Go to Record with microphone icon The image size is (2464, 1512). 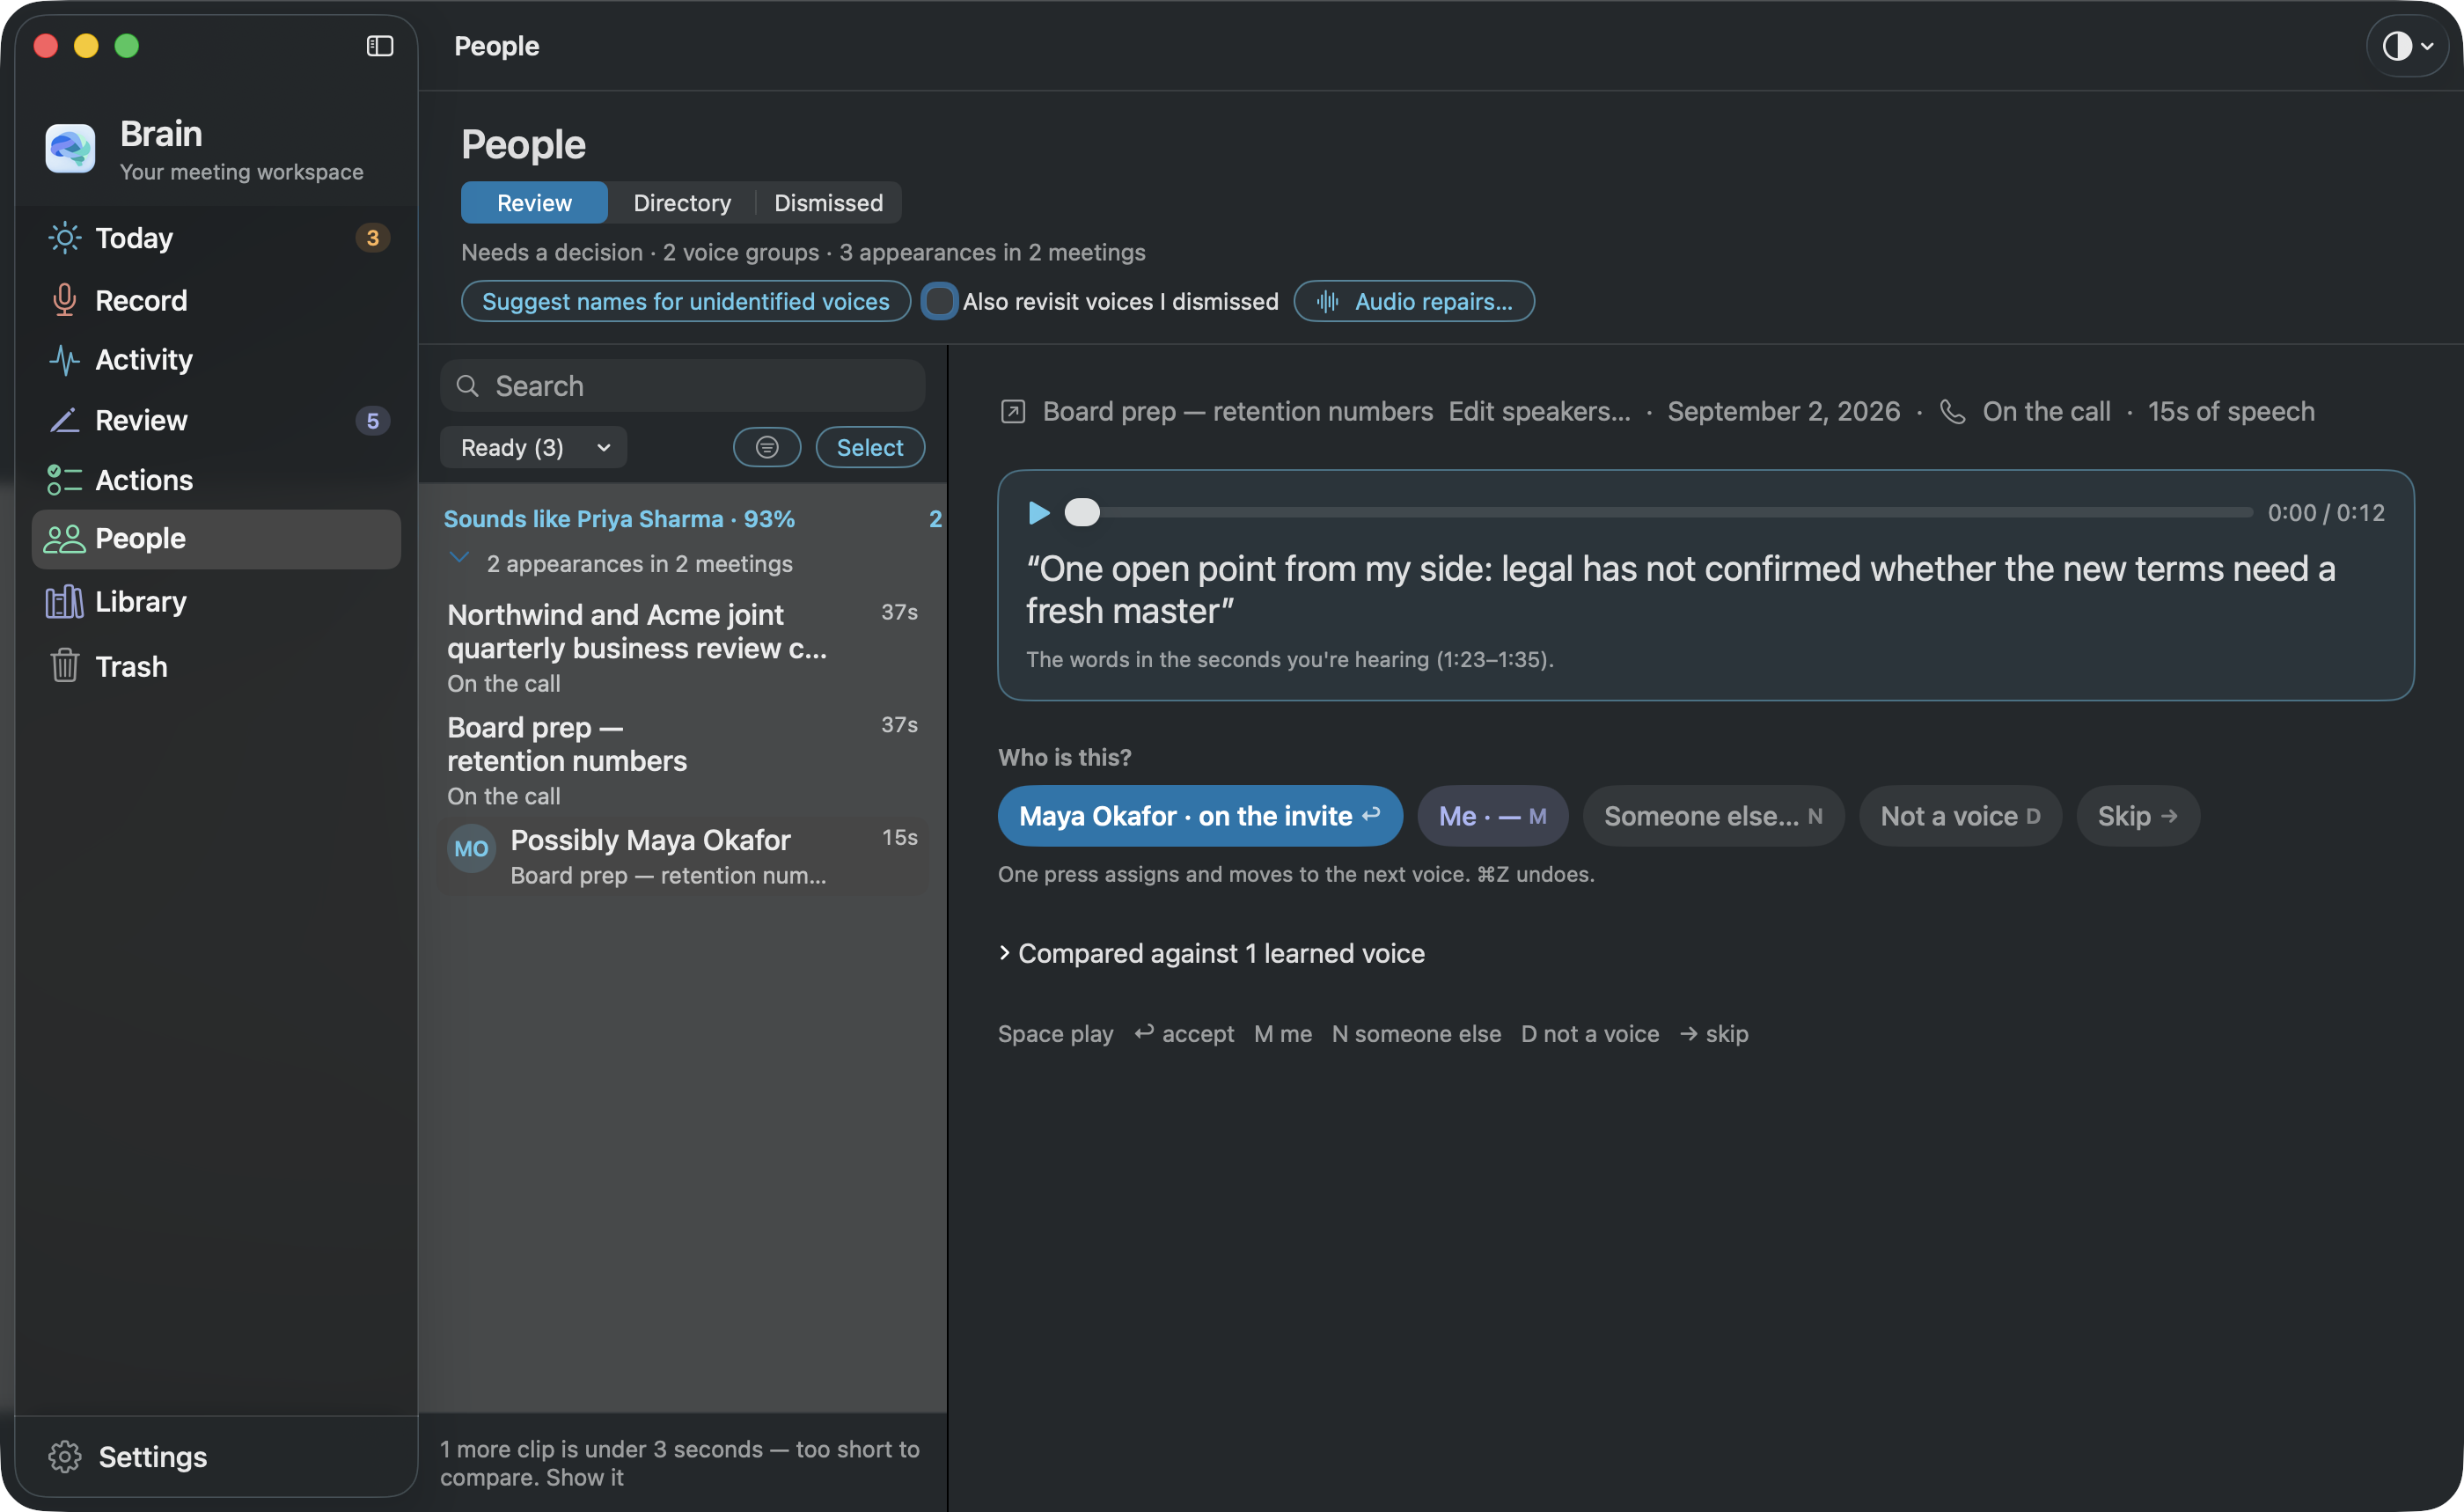click(x=216, y=300)
